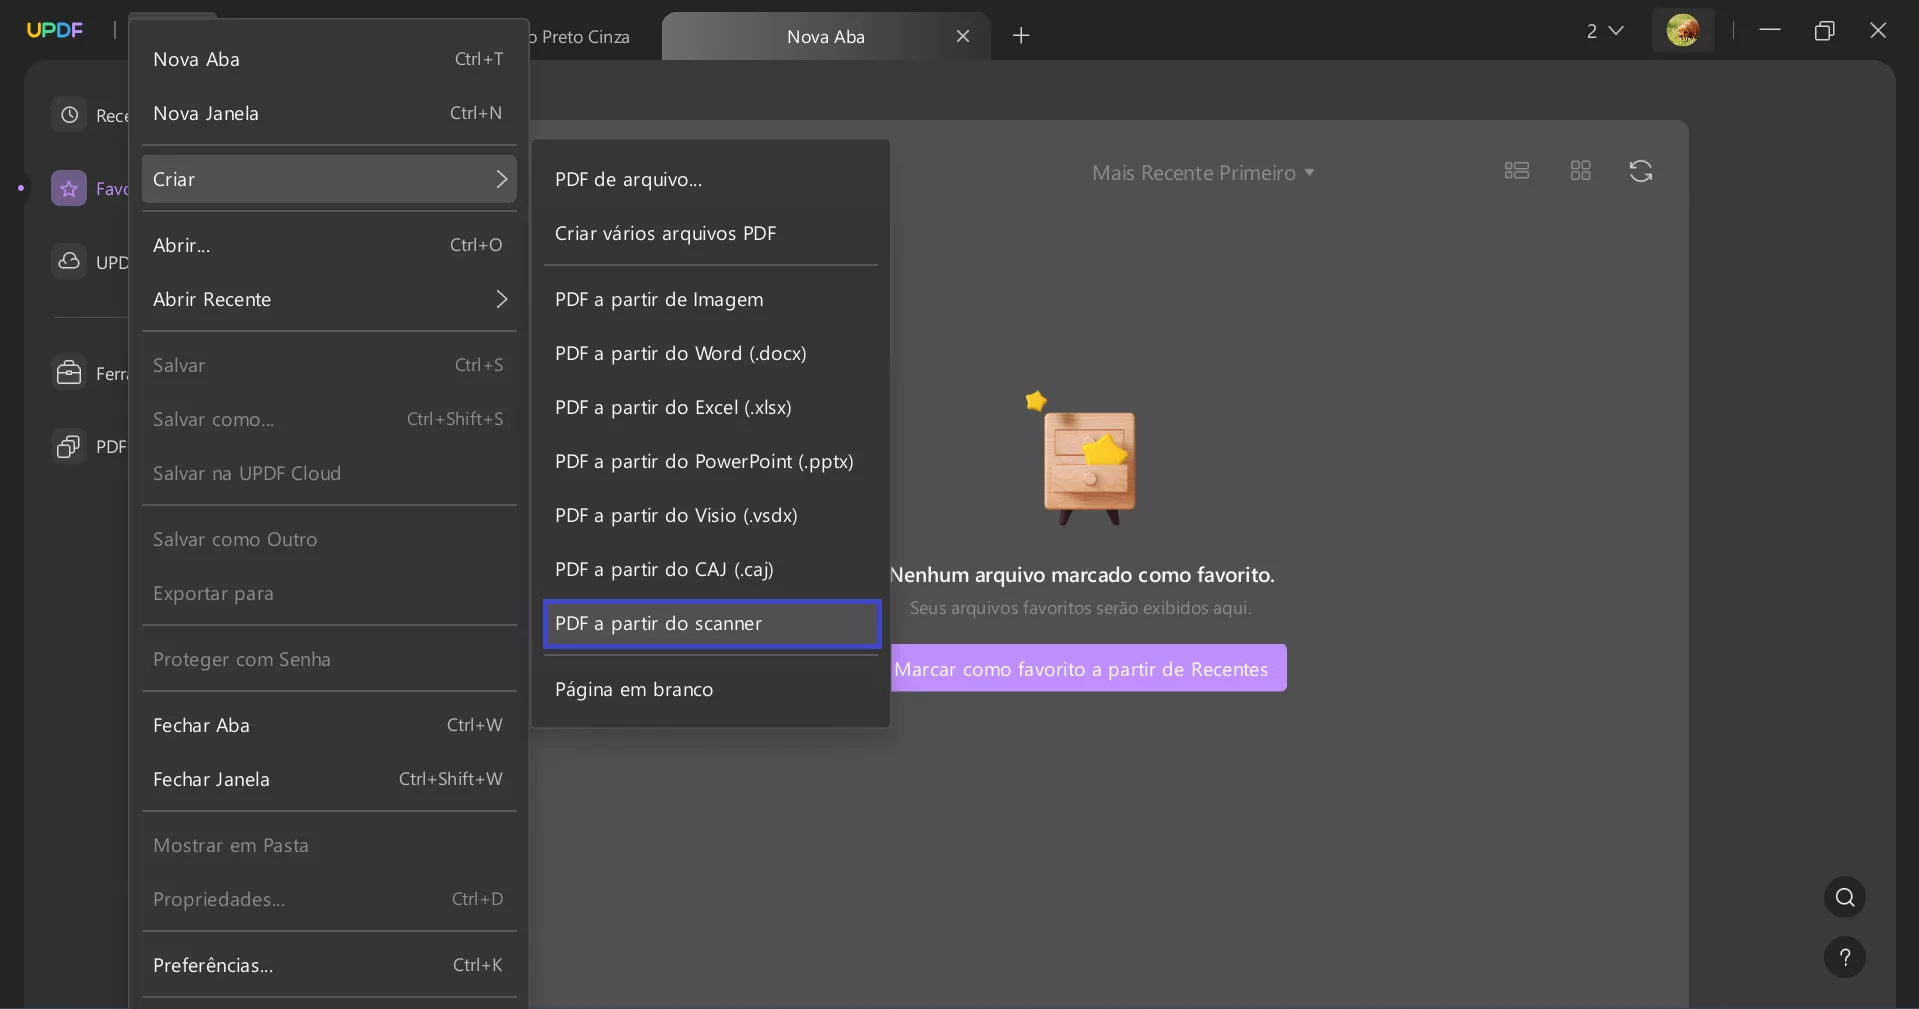1919x1009 pixels.
Task: Click Salvar como... menu item
Action: click(329, 419)
